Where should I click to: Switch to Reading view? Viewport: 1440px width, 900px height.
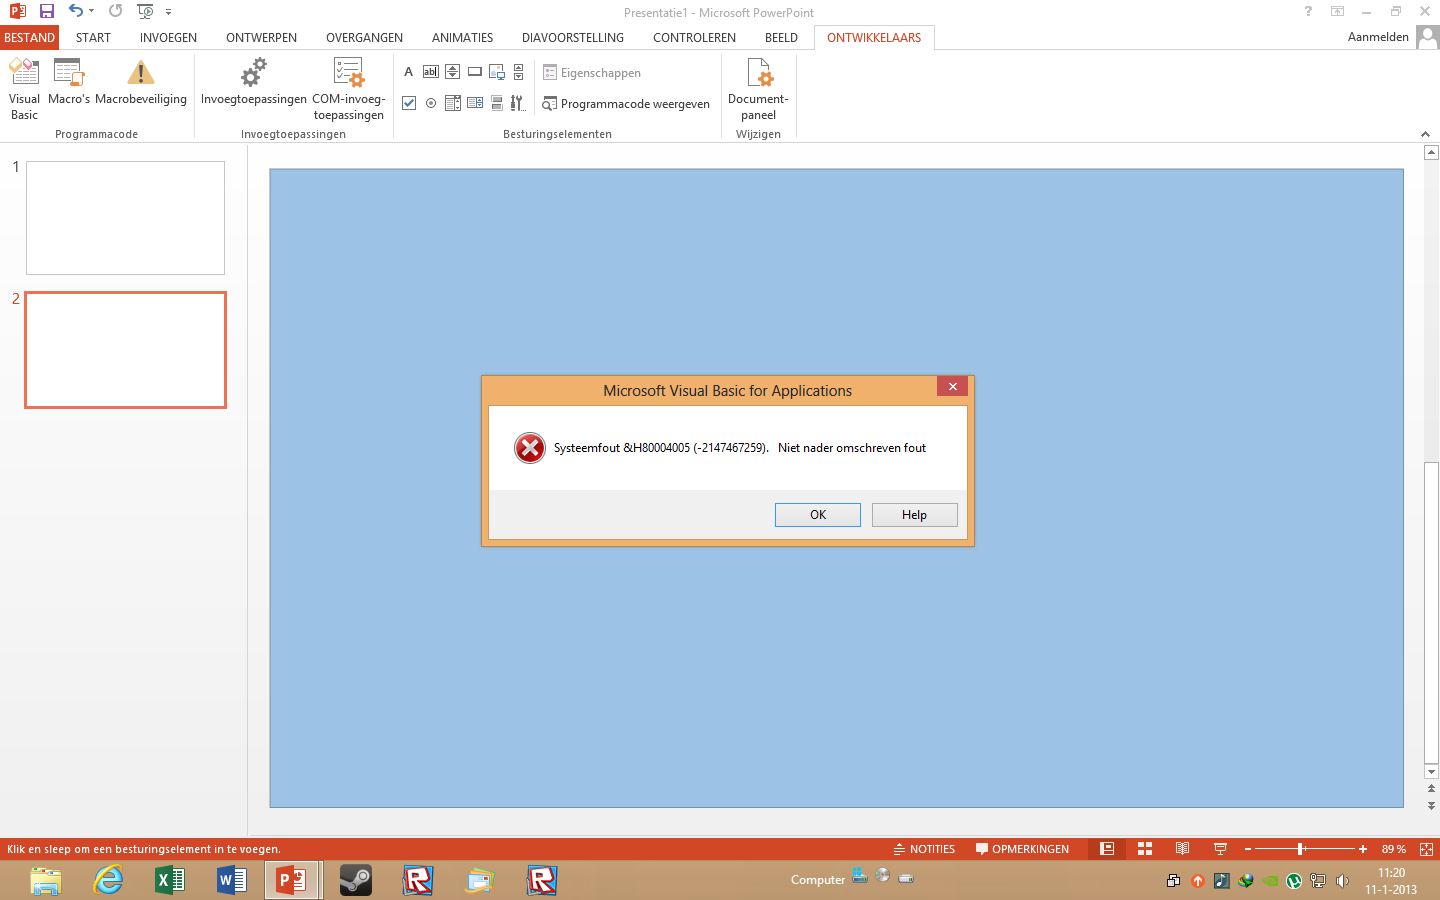point(1182,849)
